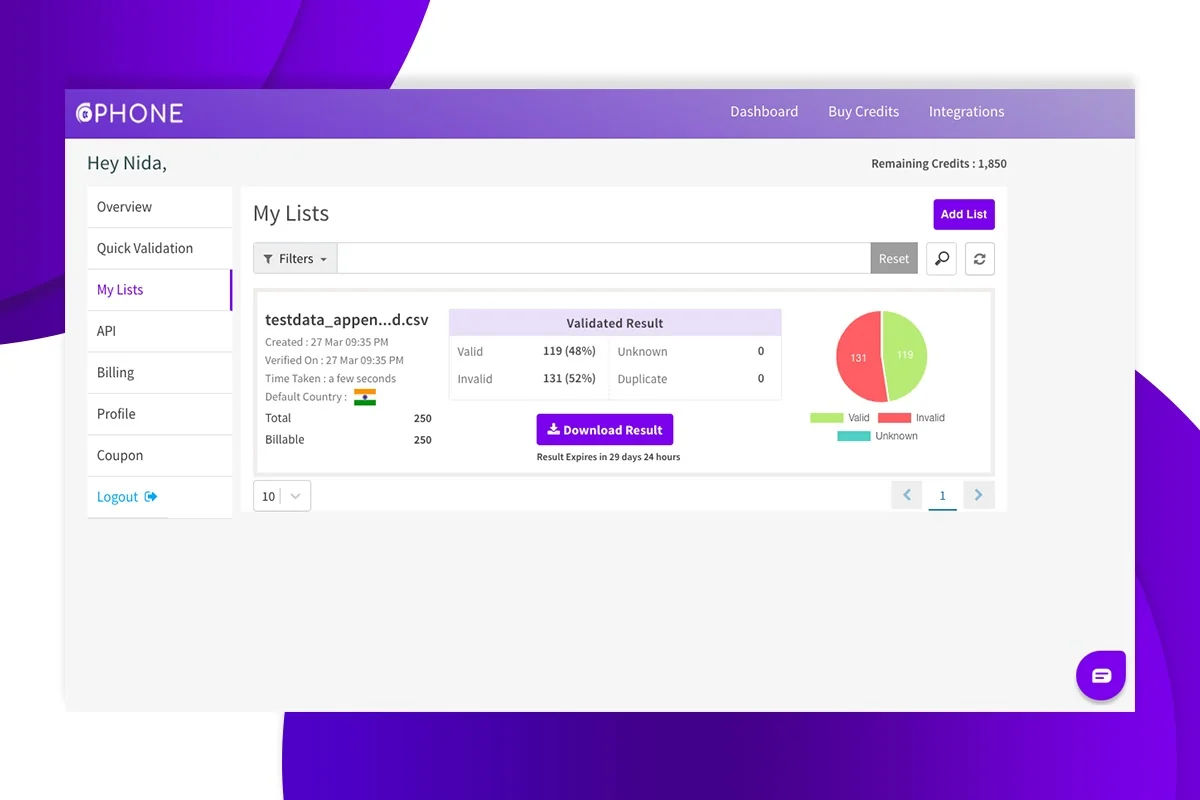Click the list search input field
Image resolution: width=1200 pixels, height=800 pixels.
[604, 258]
